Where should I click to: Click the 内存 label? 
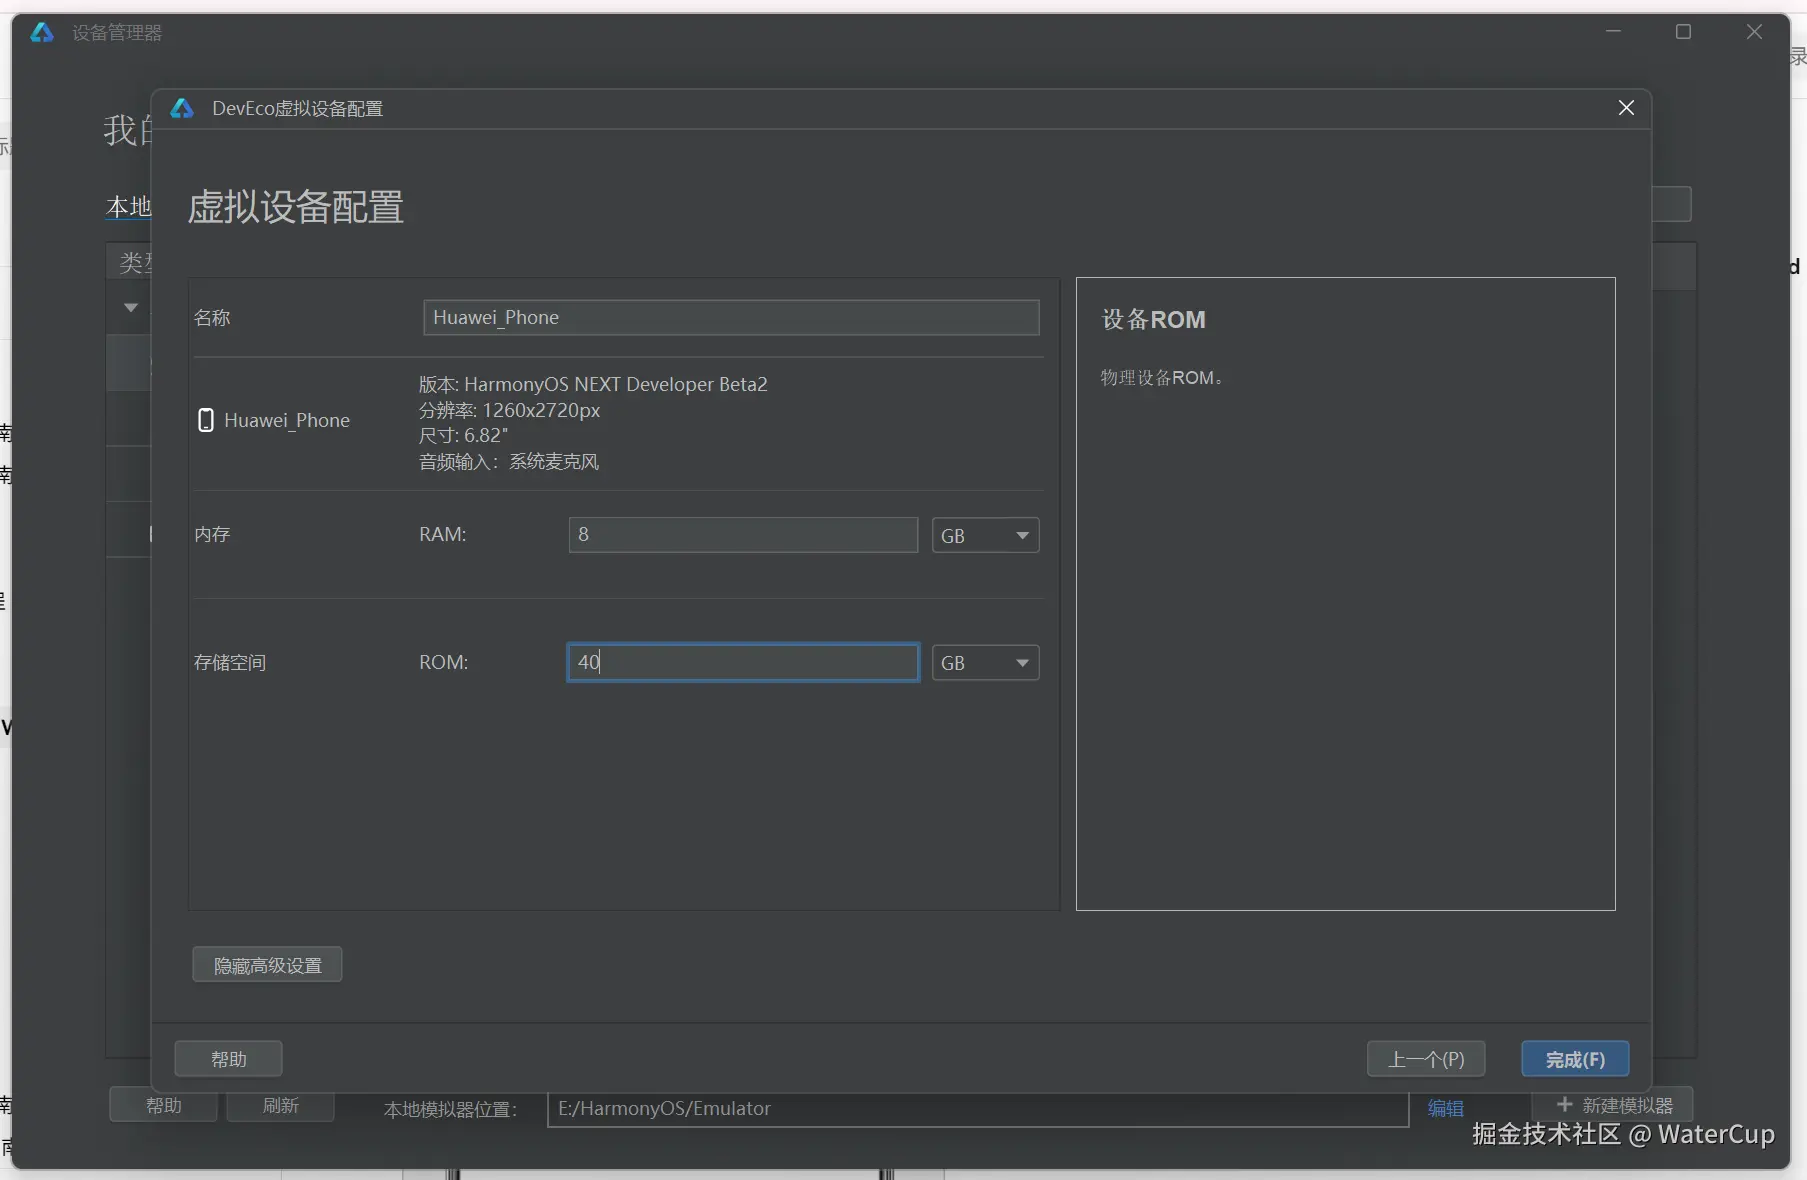[212, 535]
